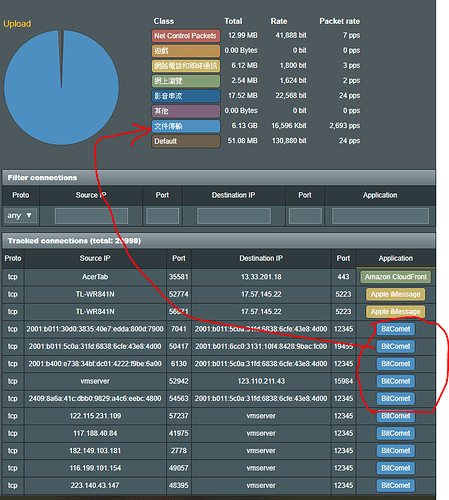Click the BitComet tag in 223.140.43.147 row
This screenshot has width=449, height=500.
pos(396,485)
